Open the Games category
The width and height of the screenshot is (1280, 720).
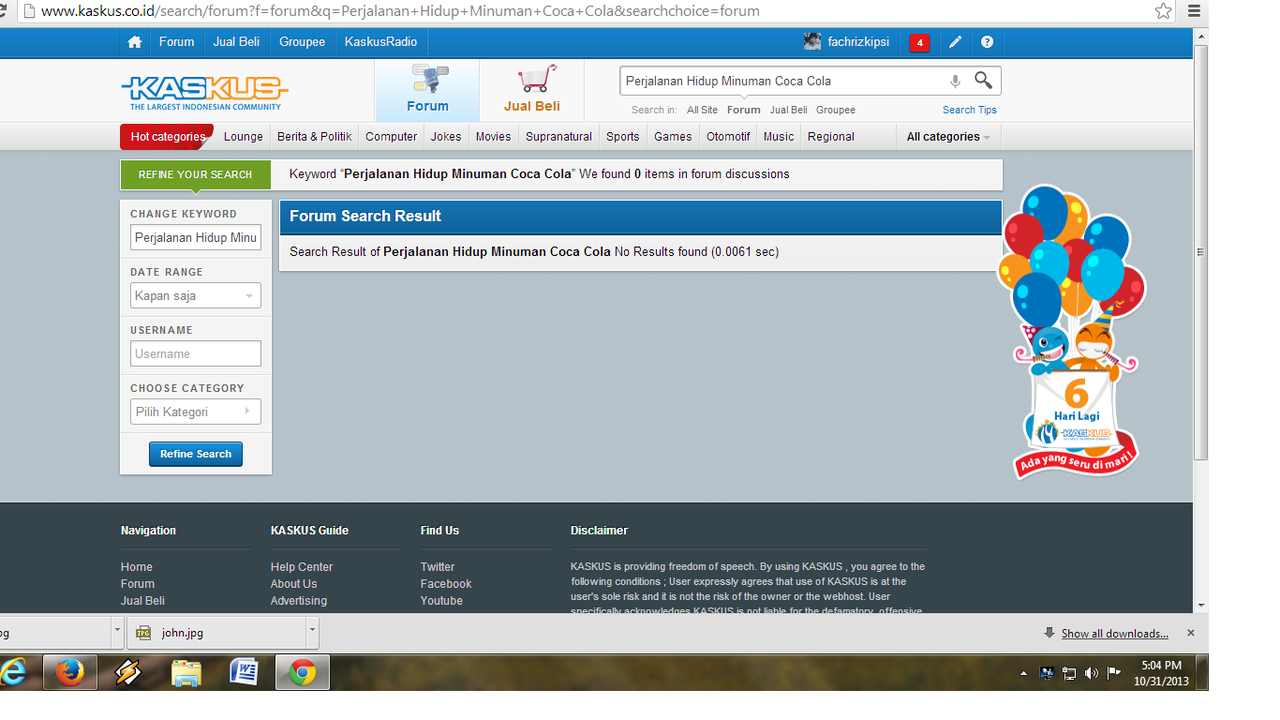click(673, 137)
